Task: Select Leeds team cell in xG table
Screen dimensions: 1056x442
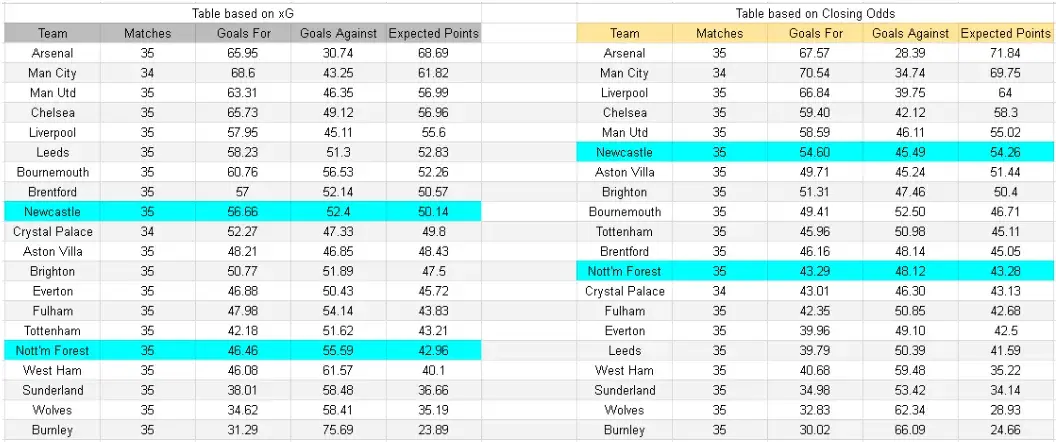Action: pos(53,152)
